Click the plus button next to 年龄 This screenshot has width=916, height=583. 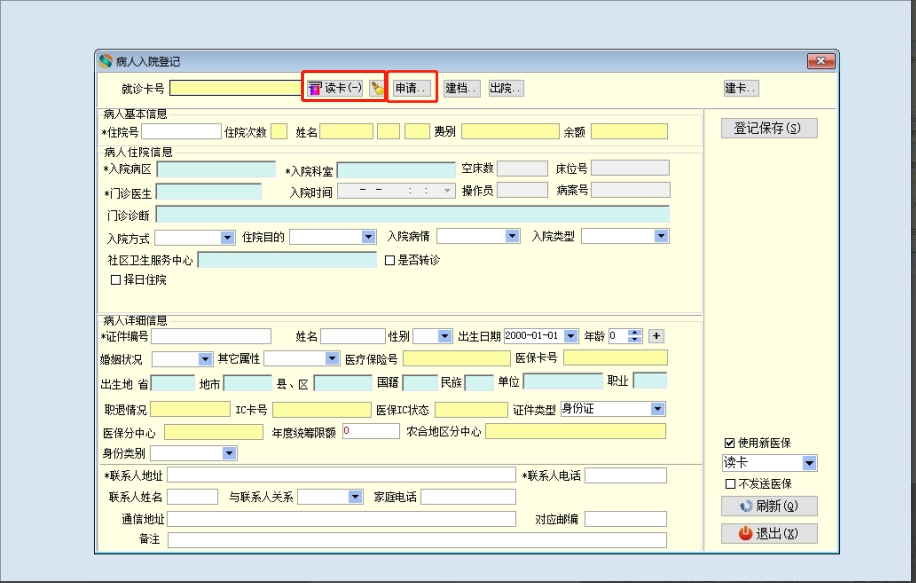(x=656, y=336)
